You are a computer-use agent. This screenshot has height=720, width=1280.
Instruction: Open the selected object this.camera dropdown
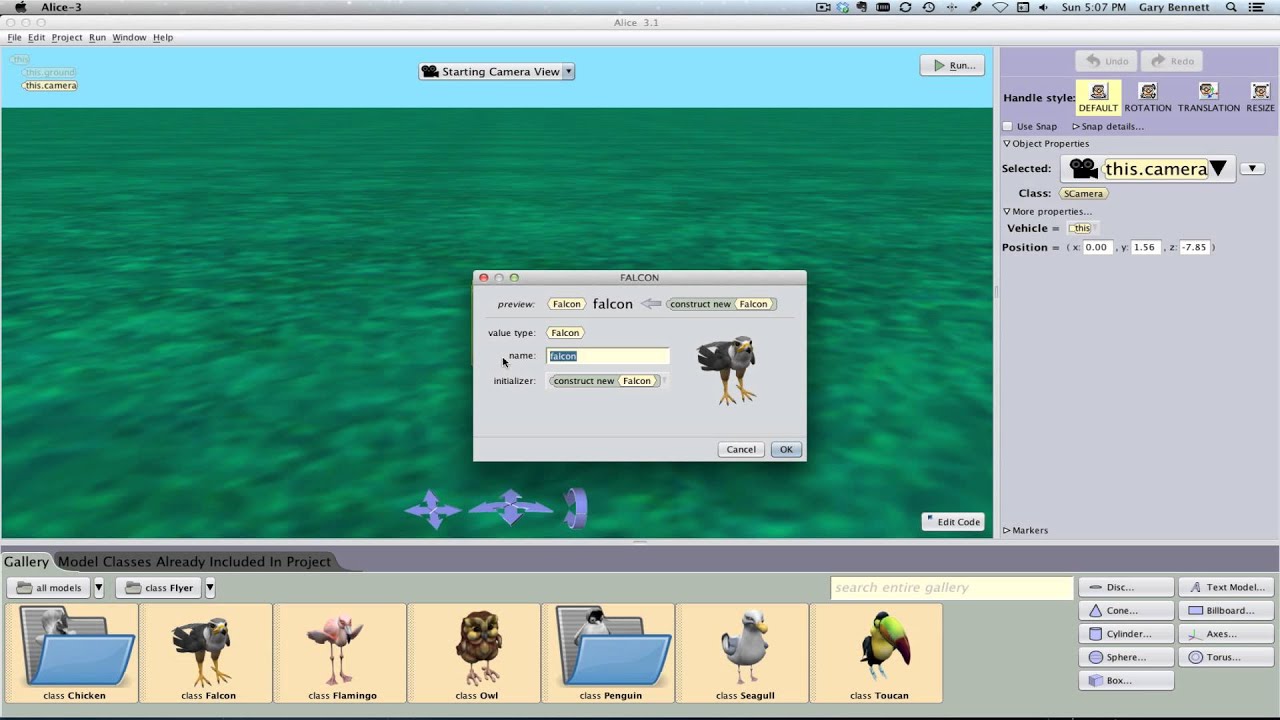pos(1147,168)
